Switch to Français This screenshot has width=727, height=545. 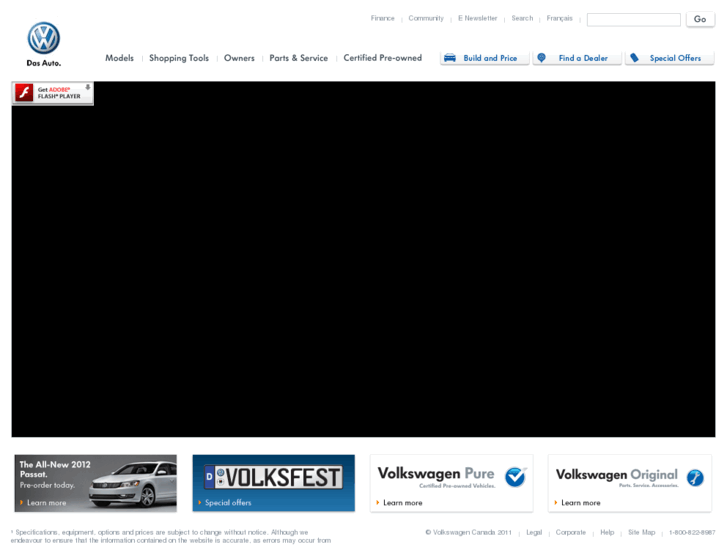(560, 18)
